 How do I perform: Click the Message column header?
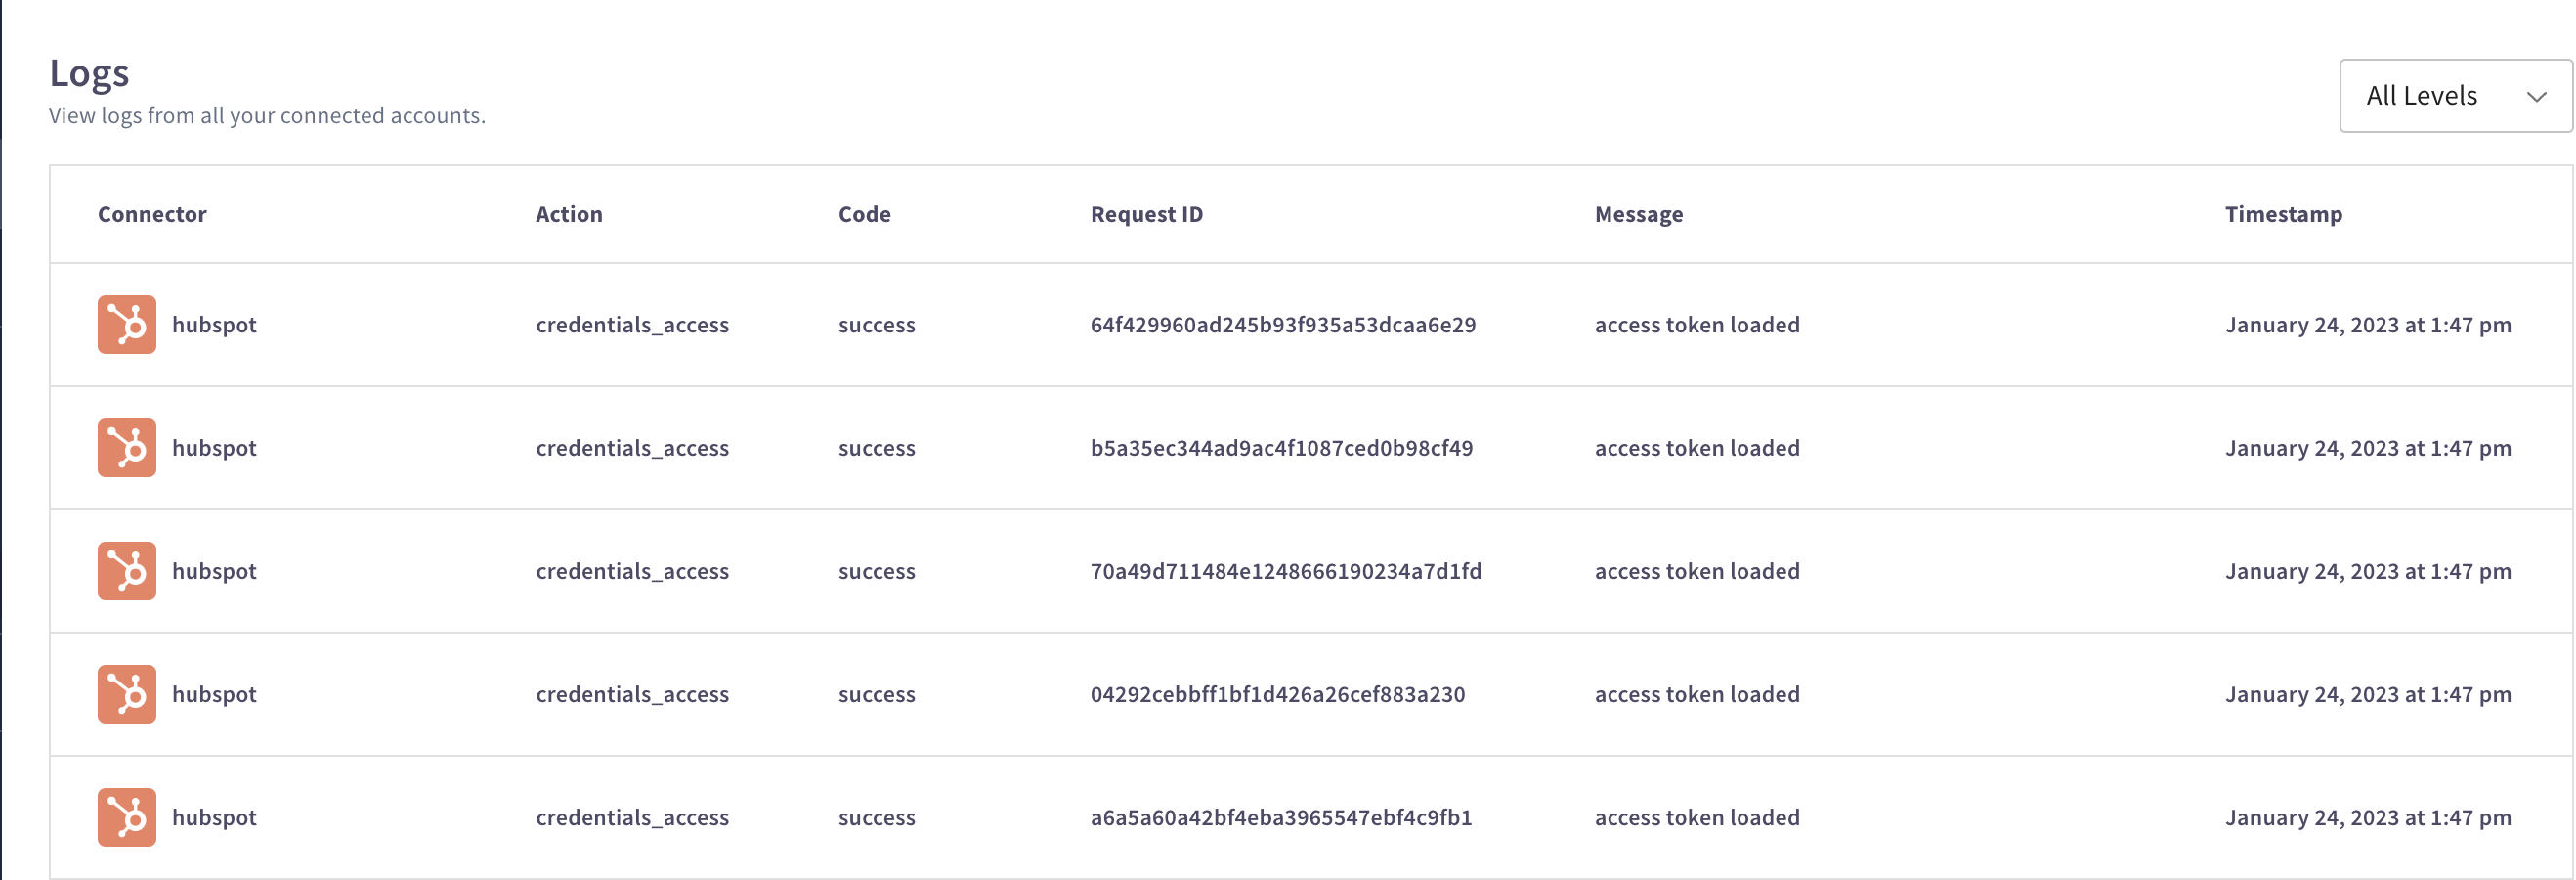pos(1638,214)
